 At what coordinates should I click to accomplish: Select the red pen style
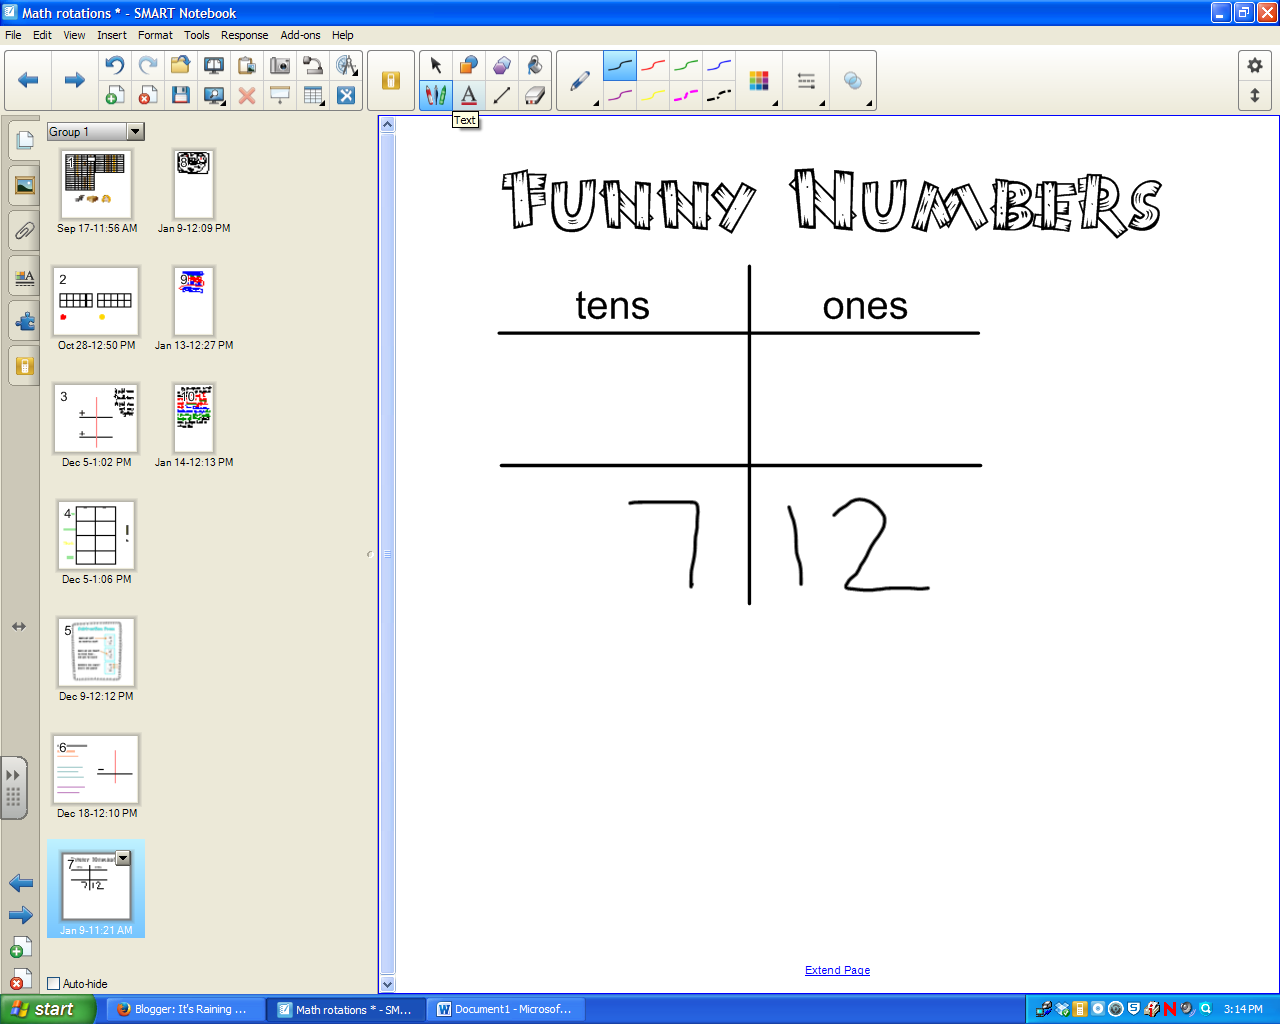[653, 66]
